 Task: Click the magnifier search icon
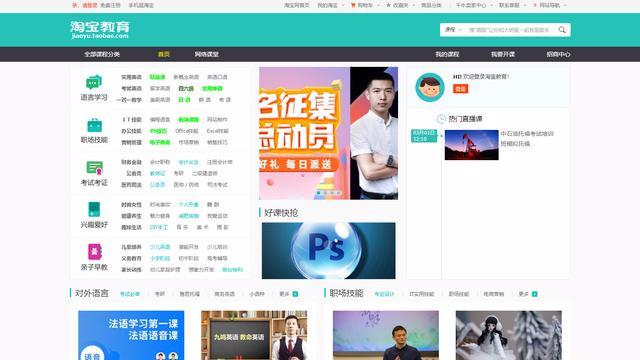[x=562, y=30]
